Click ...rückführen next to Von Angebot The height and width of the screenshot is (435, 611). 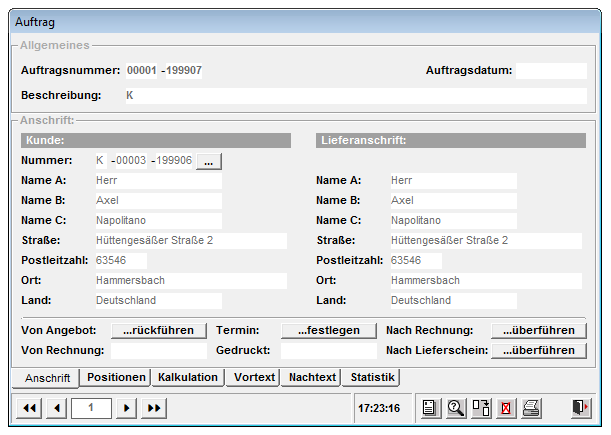pos(159,331)
